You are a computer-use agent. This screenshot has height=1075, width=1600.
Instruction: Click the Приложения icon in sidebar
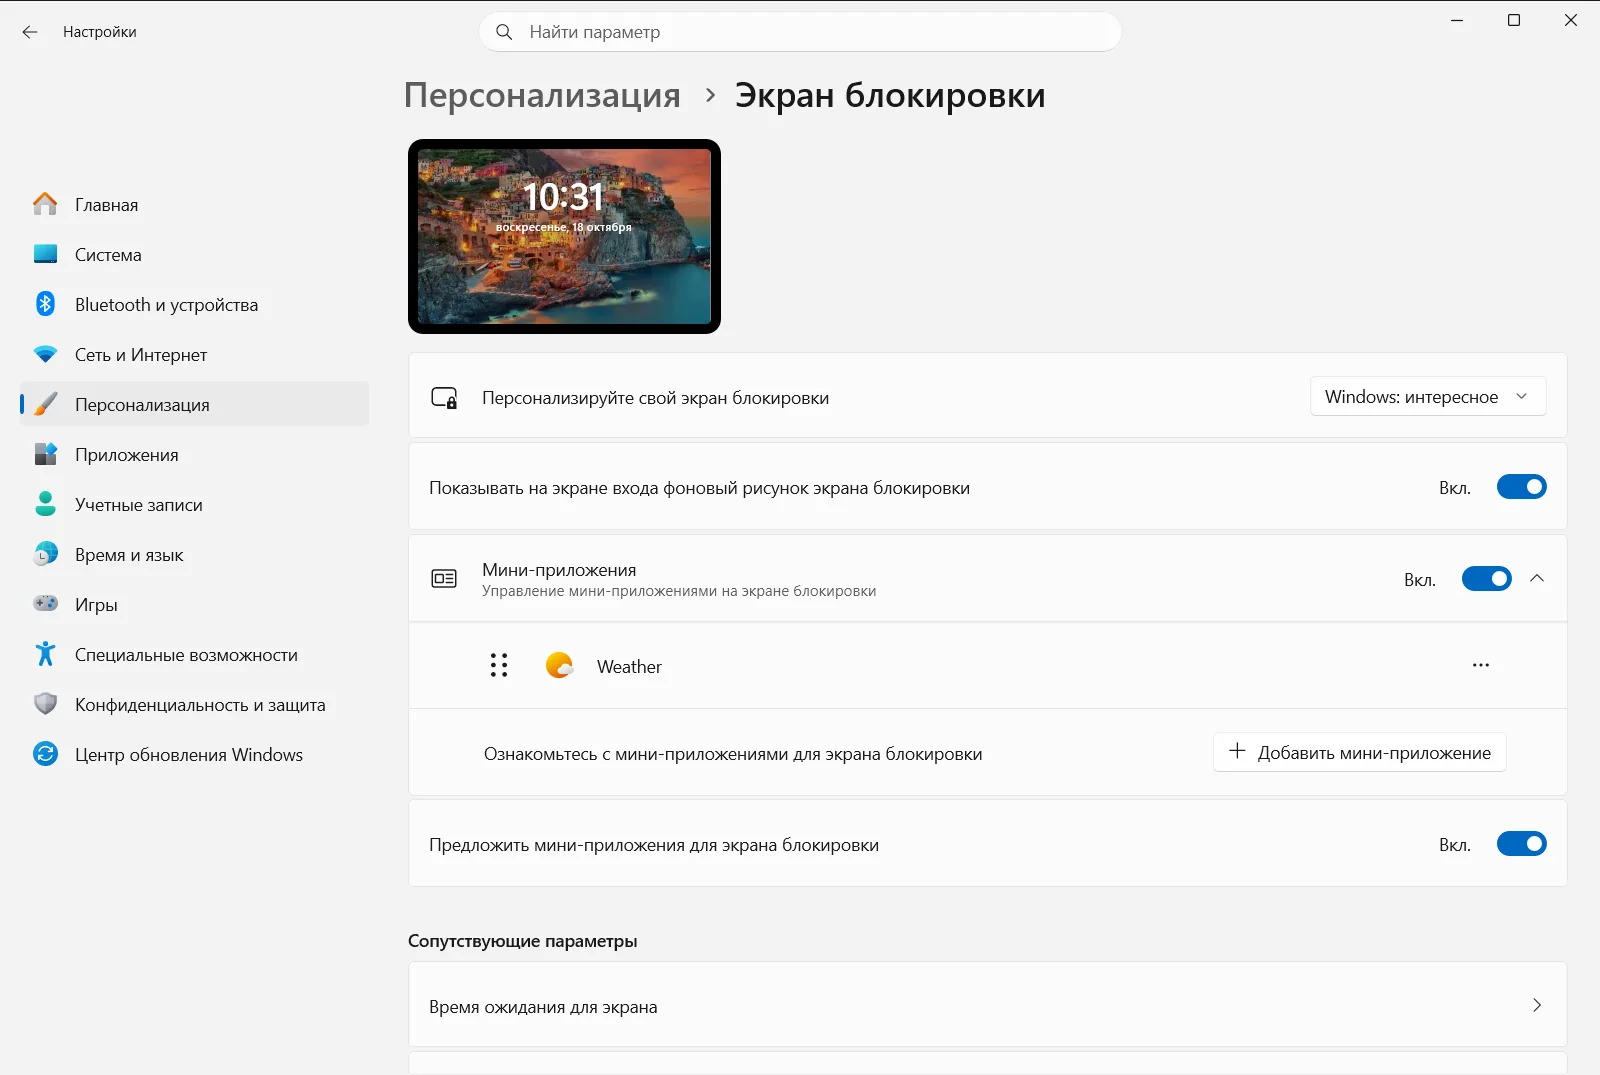tap(45, 454)
